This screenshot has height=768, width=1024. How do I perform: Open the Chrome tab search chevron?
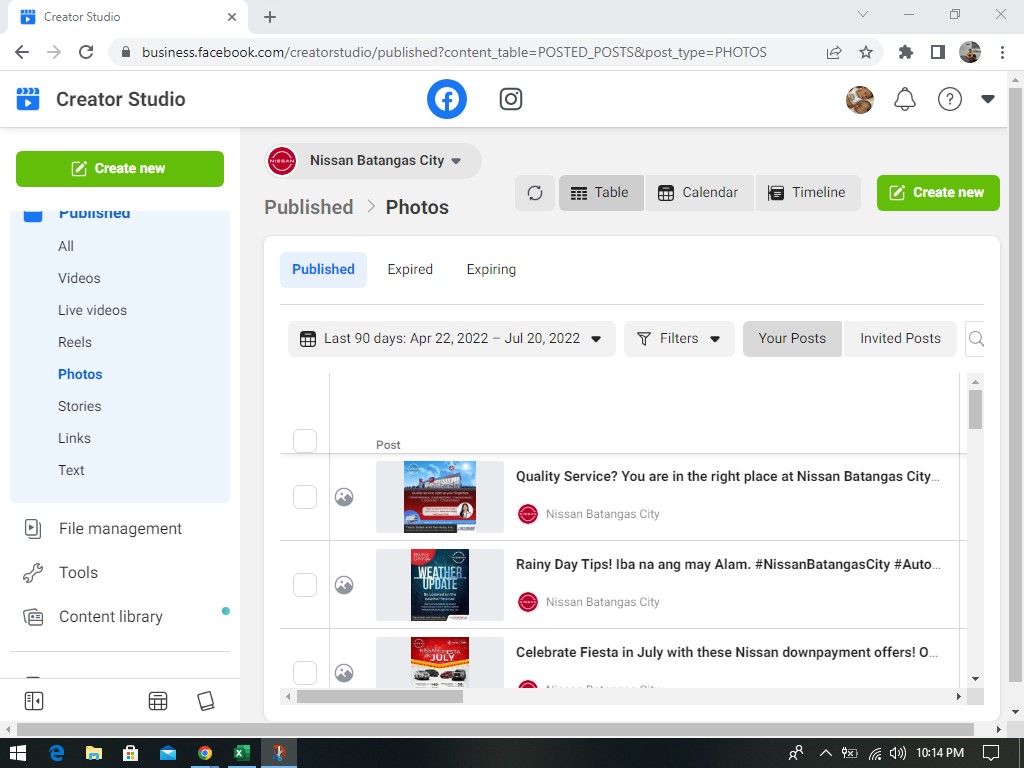pos(863,14)
